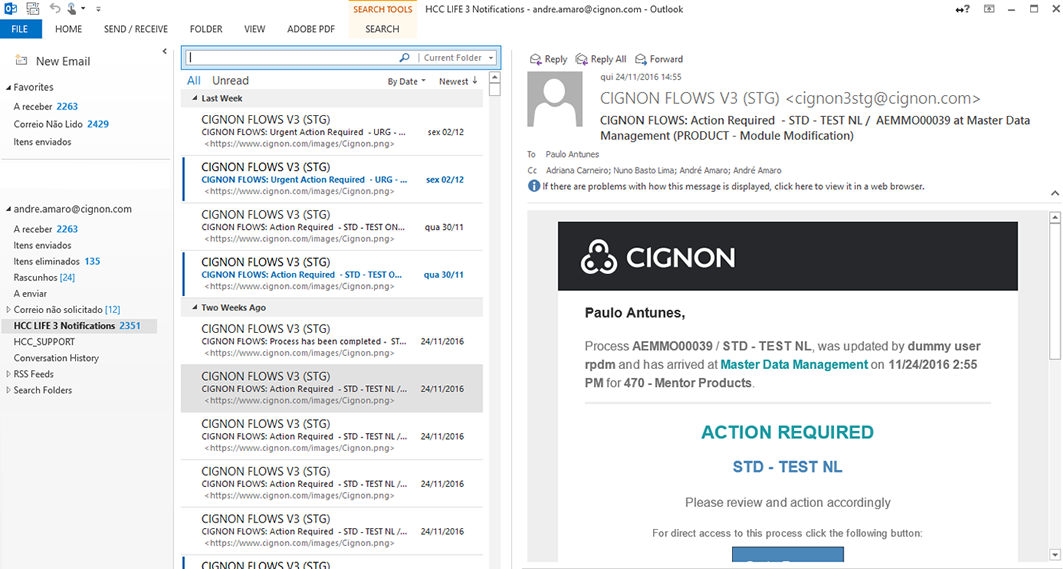Screen dimensions: 1063x569
Task: Open the FOLDER ribbon tab
Action: tap(206, 29)
